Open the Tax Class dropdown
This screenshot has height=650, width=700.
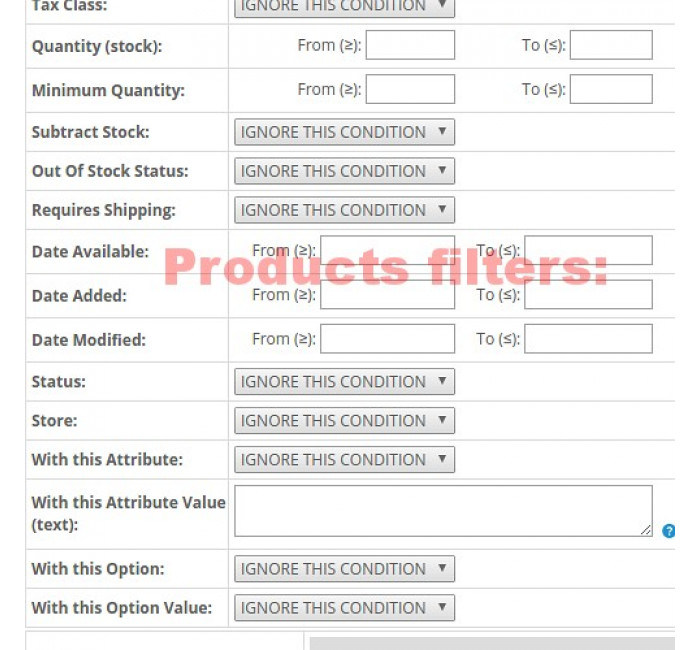tap(344, 7)
